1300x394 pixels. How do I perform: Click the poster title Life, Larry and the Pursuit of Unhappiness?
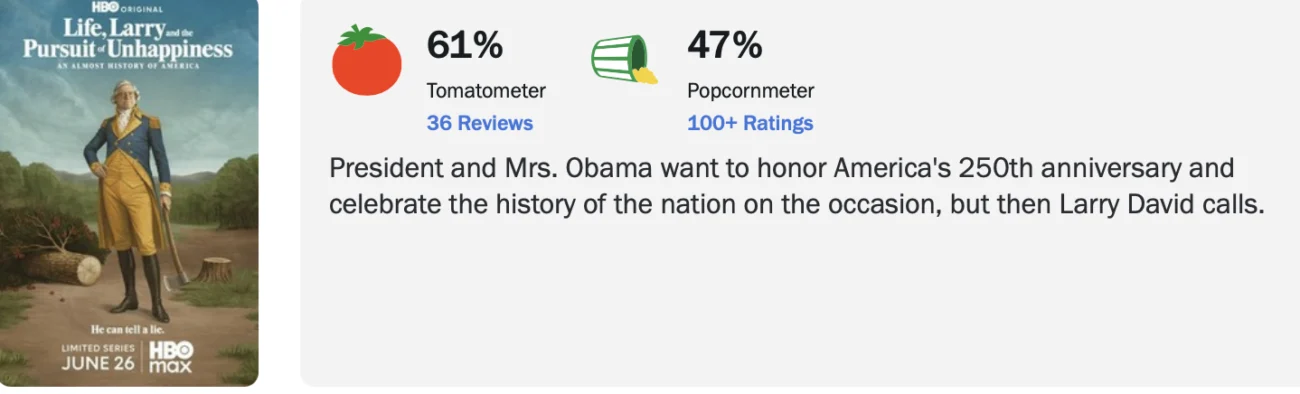pos(127,39)
